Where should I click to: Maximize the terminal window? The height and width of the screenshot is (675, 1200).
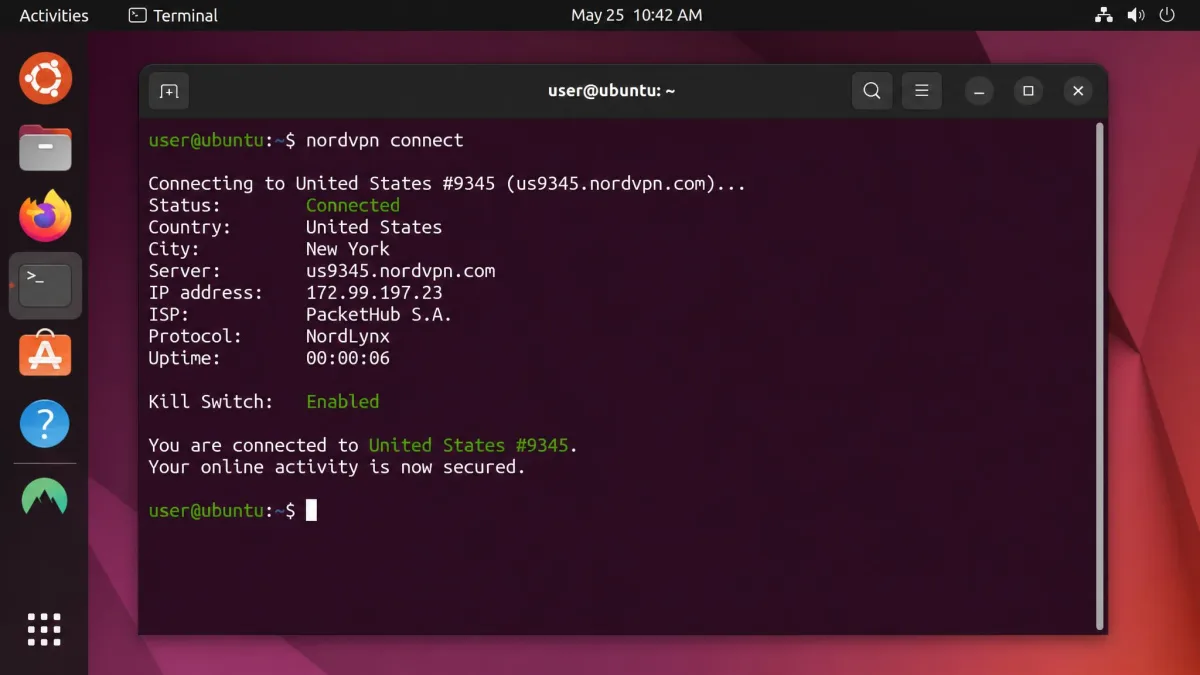click(1028, 91)
